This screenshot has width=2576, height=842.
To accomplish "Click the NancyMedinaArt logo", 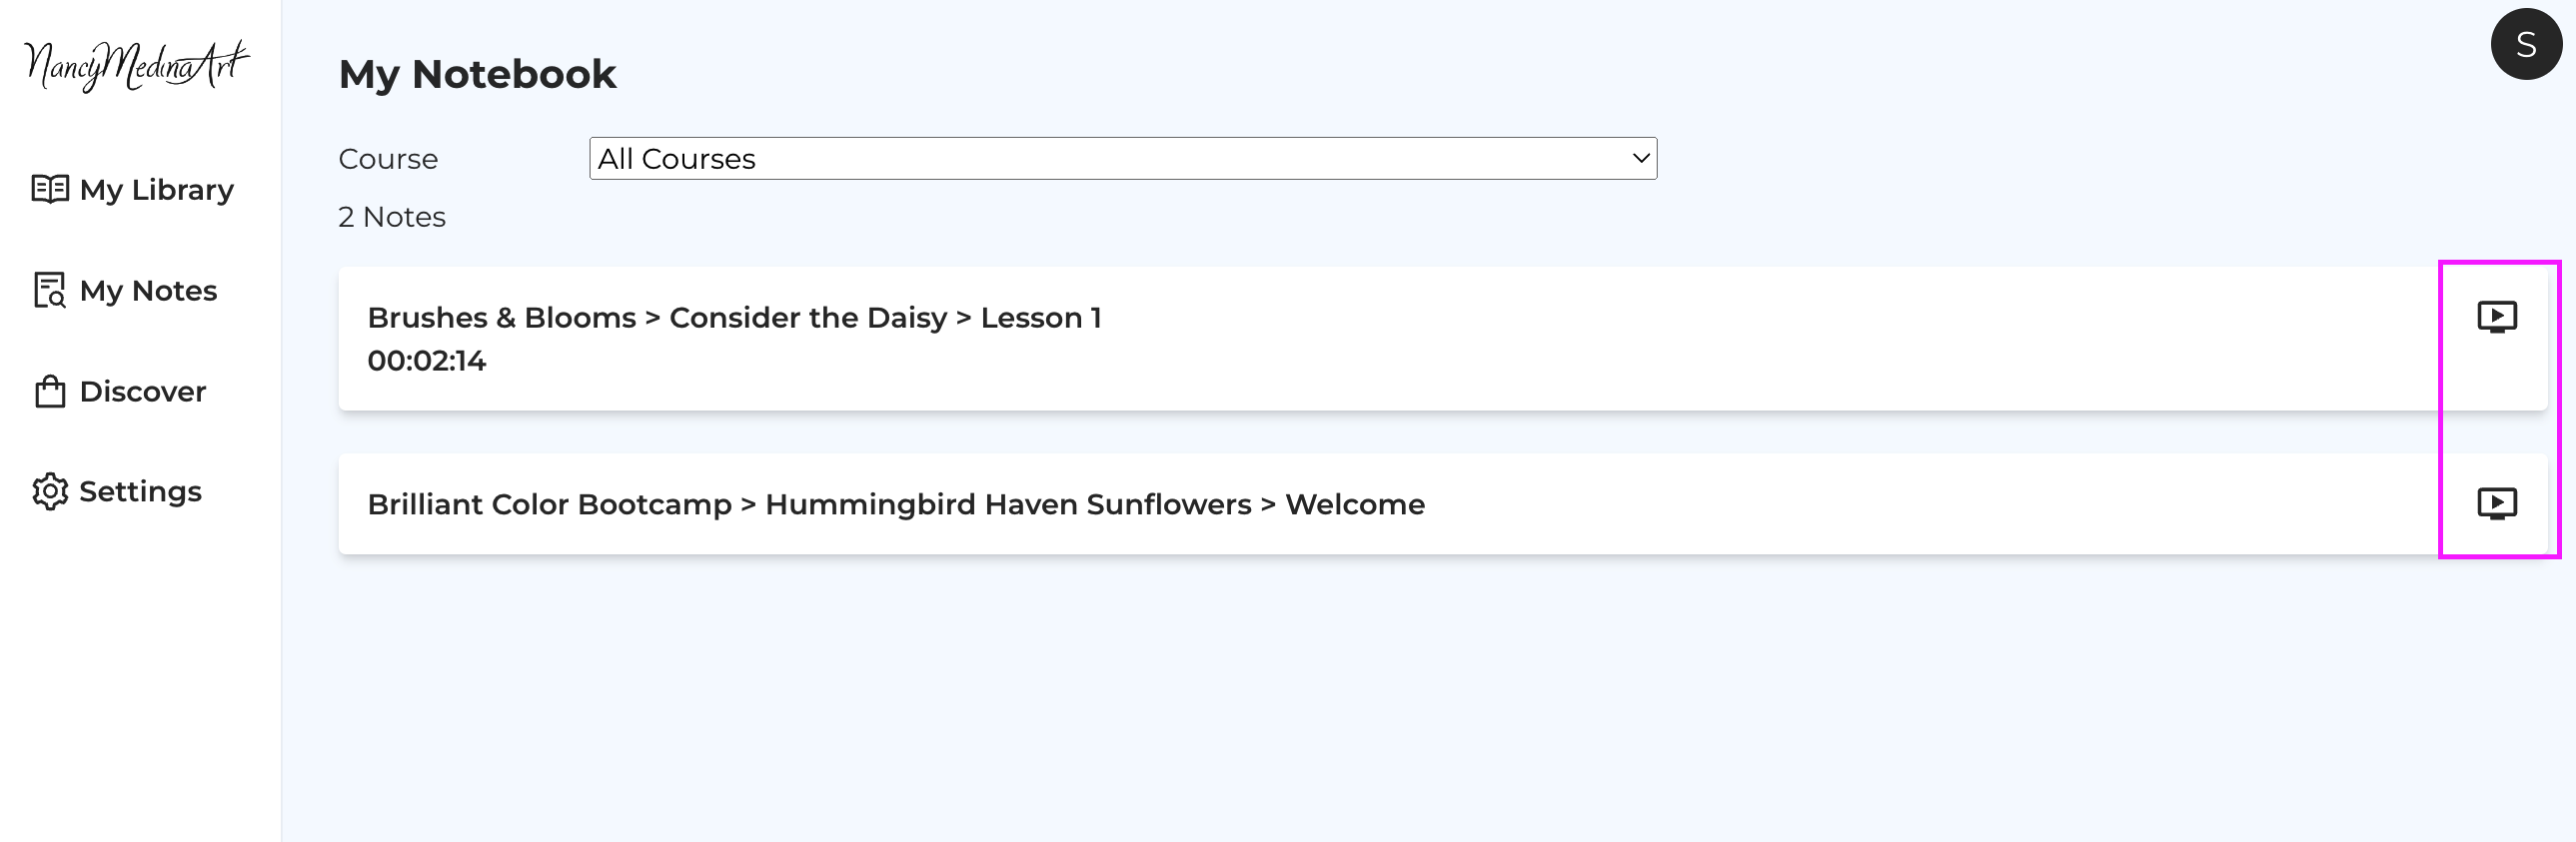I will click(137, 66).
